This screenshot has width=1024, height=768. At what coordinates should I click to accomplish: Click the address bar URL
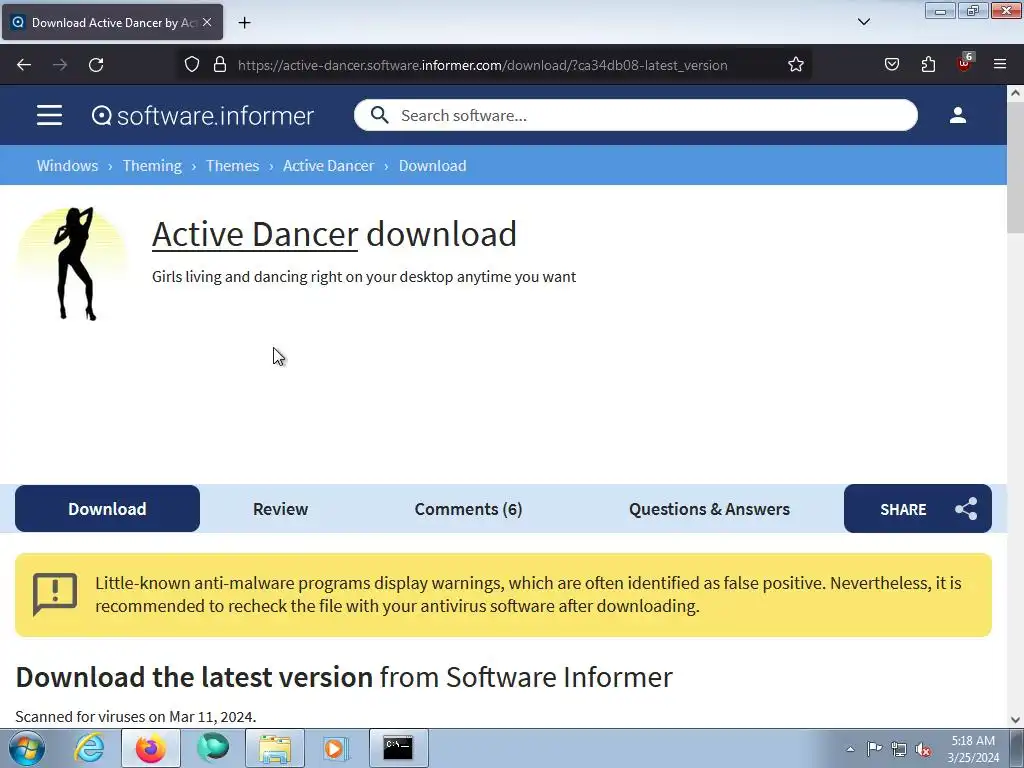click(483, 65)
